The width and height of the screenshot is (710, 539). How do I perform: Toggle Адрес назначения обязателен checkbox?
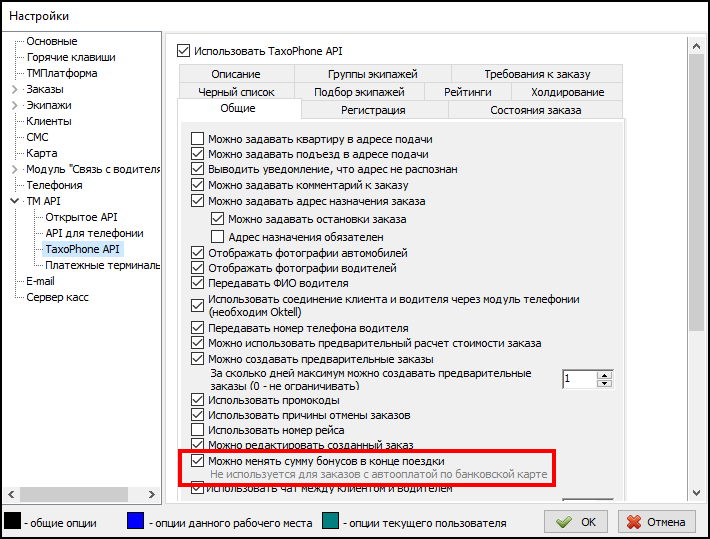[218, 237]
